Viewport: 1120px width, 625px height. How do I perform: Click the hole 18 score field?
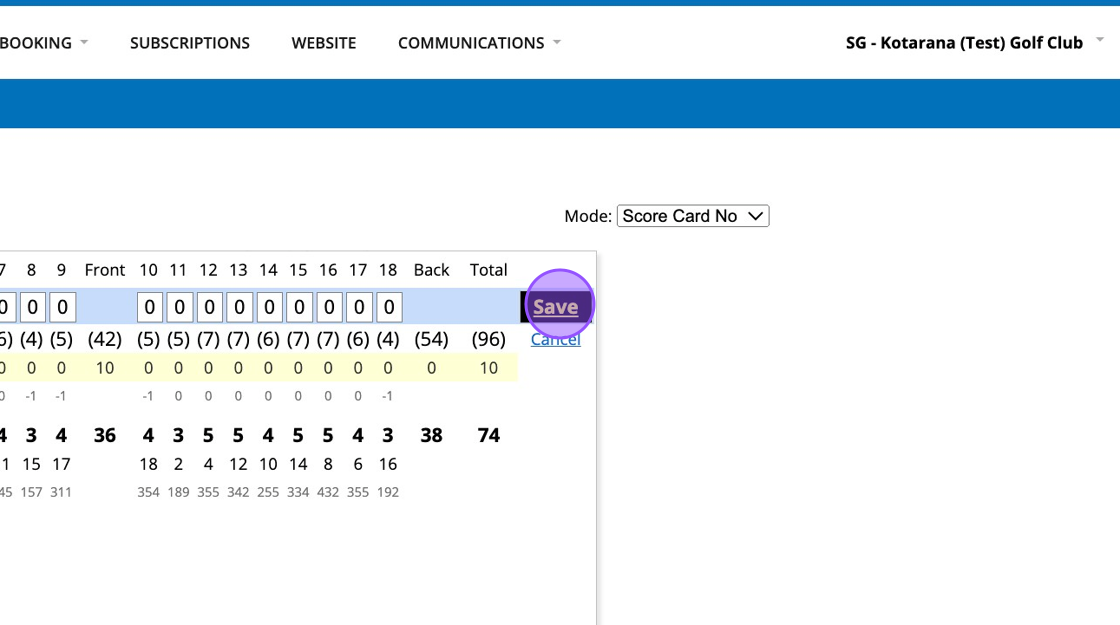[x=389, y=307]
